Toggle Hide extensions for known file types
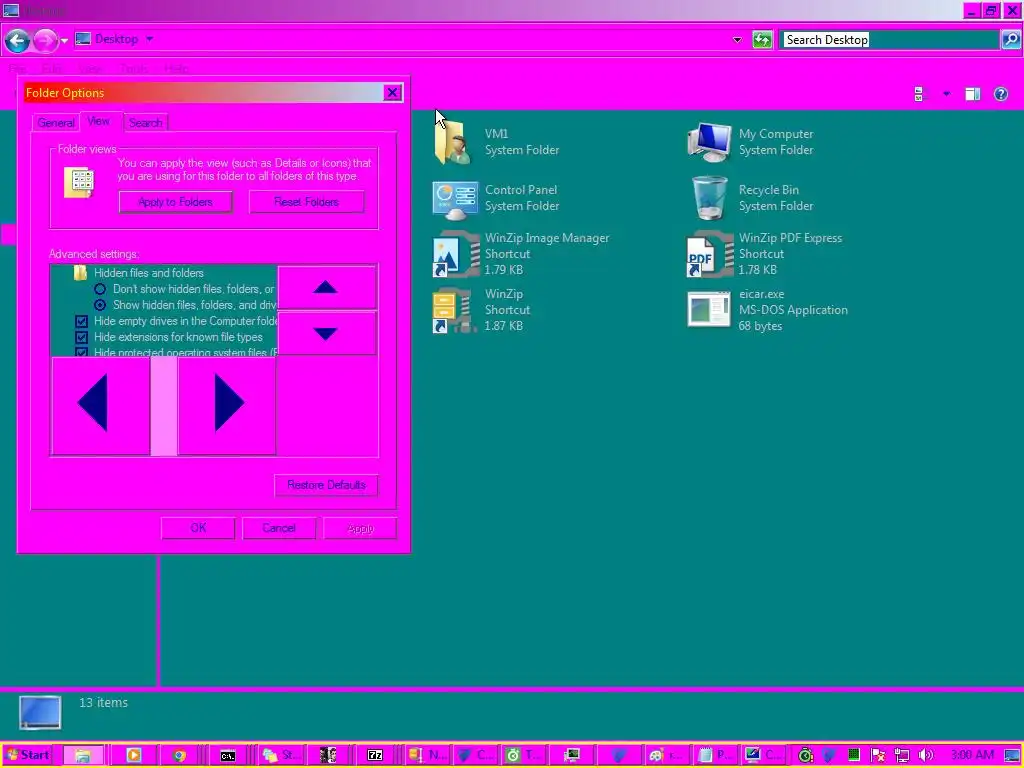The height and width of the screenshot is (768, 1024). click(x=82, y=337)
